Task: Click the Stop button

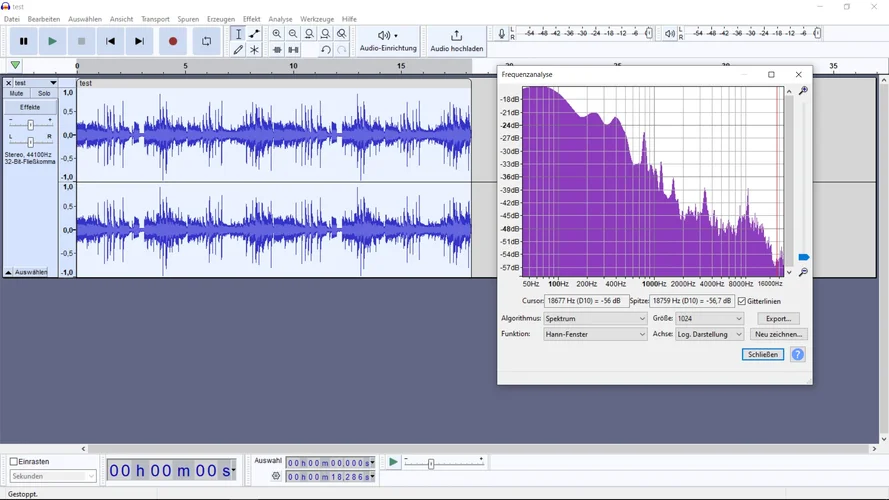Action: pyautogui.click(x=81, y=41)
